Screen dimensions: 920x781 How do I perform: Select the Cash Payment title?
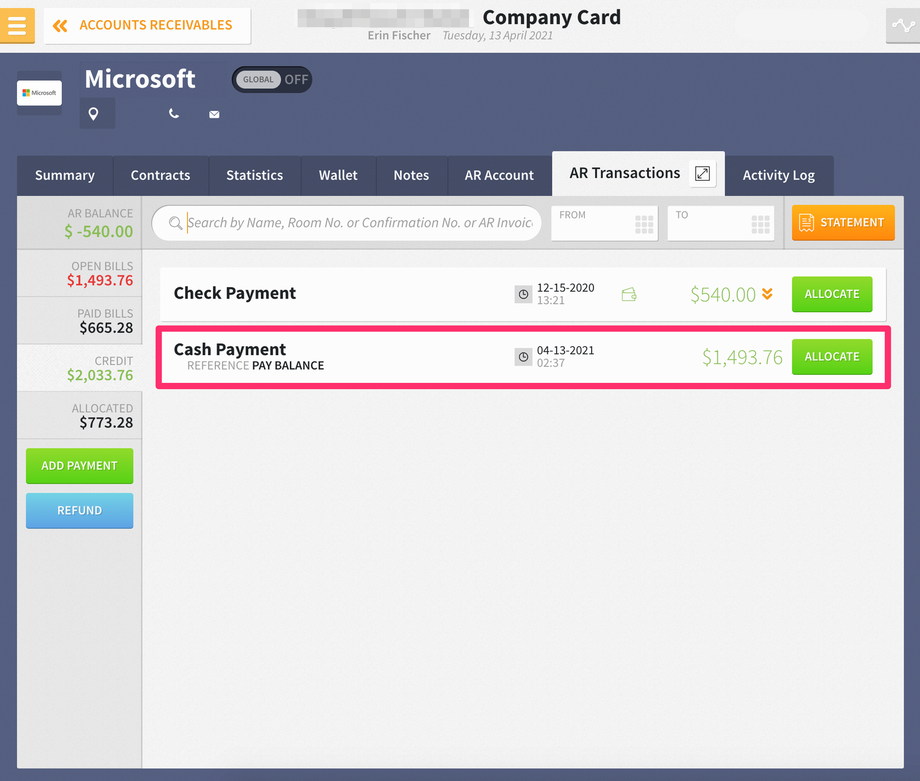click(230, 349)
